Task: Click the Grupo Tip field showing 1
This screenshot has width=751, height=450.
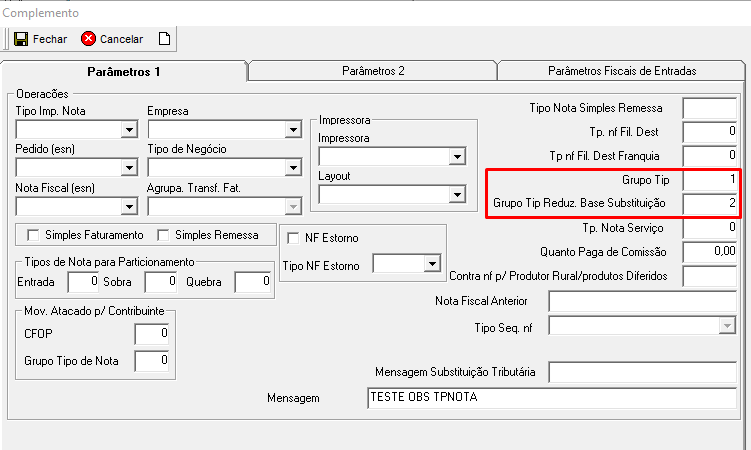Action: click(x=709, y=180)
